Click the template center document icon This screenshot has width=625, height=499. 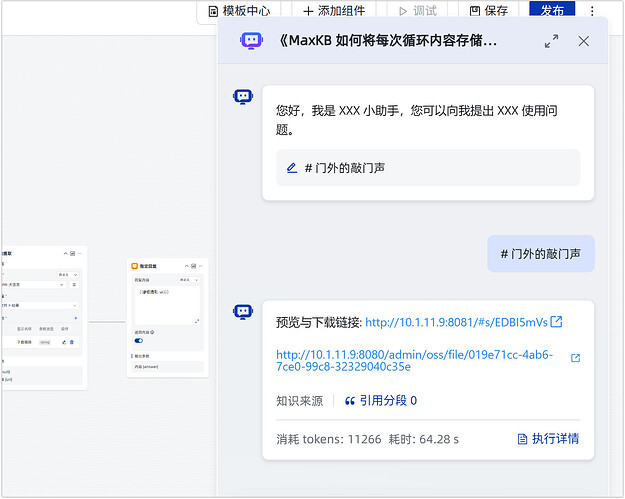pos(213,11)
